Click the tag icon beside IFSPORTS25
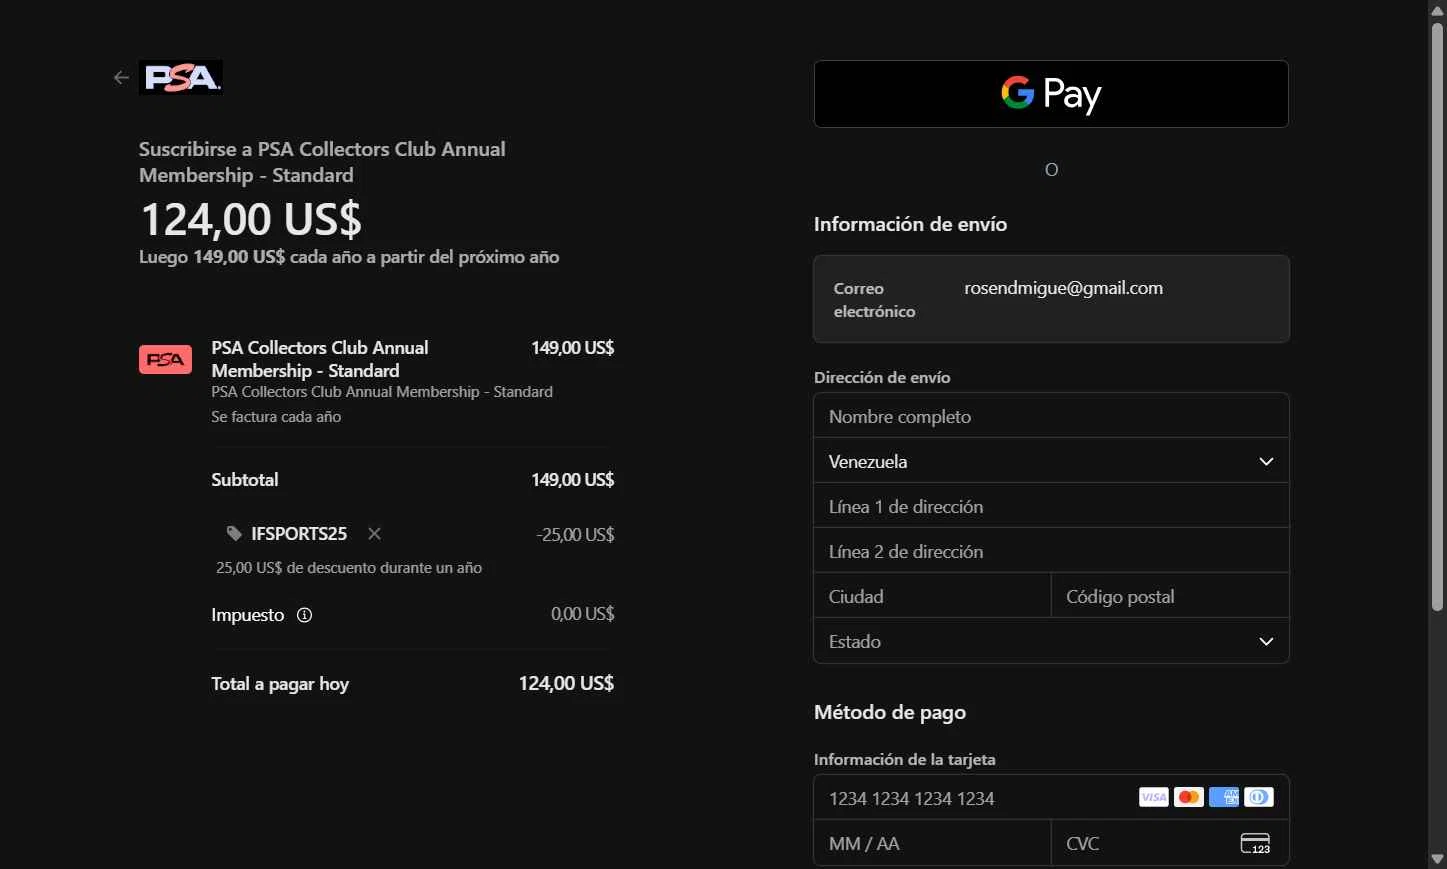This screenshot has height=869, width=1447. coord(234,534)
